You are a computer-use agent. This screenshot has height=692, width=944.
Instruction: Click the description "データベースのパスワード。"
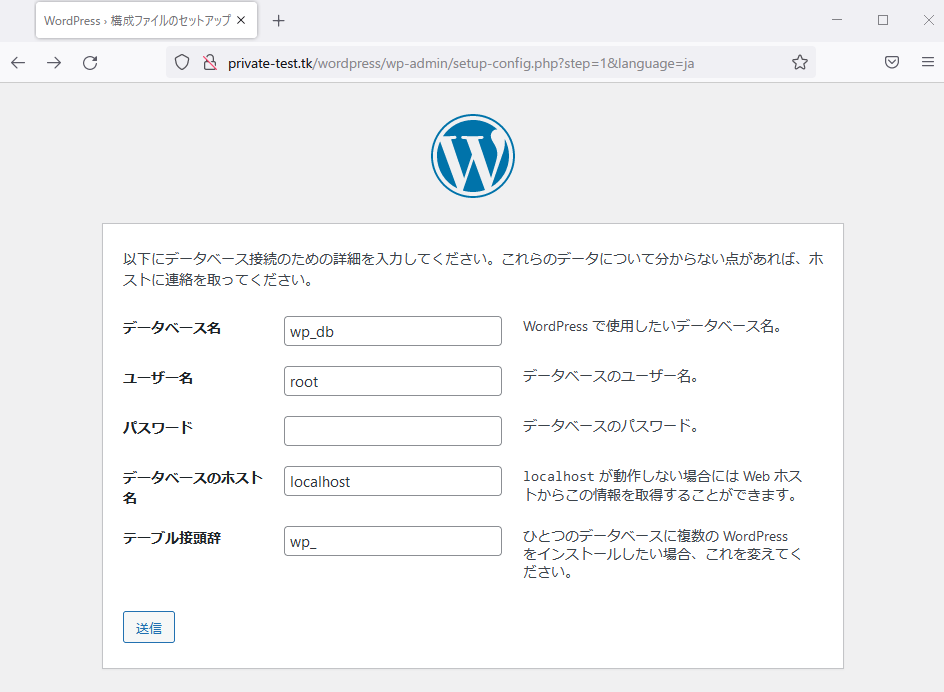tap(610, 426)
